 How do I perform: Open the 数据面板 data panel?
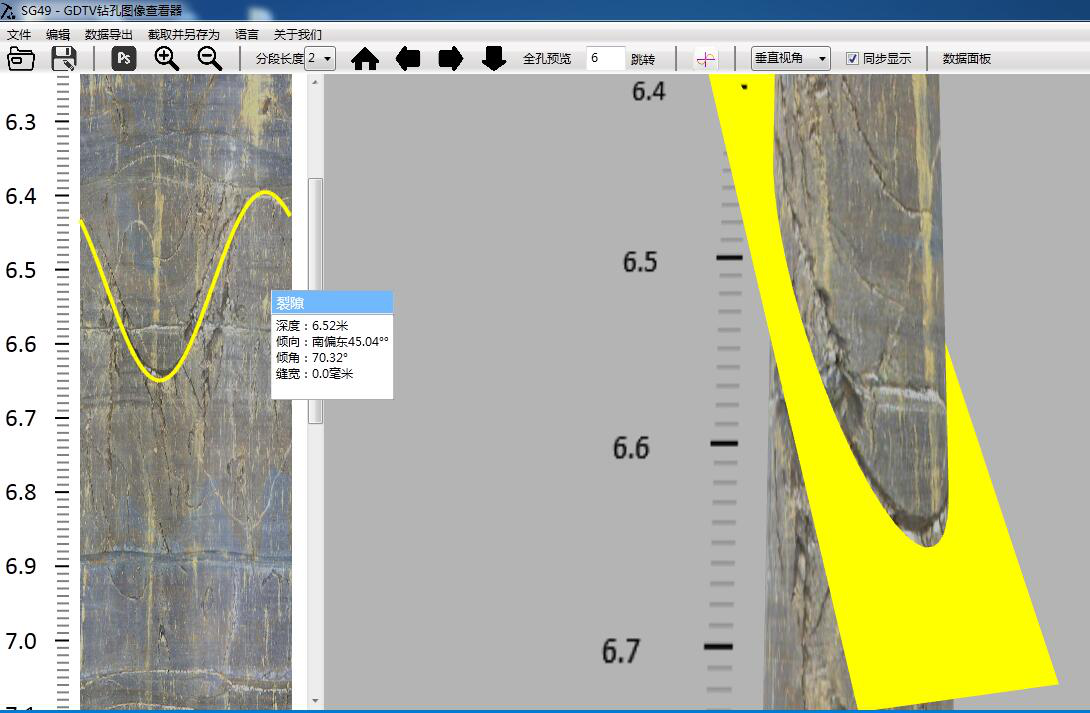tap(967, 58)
